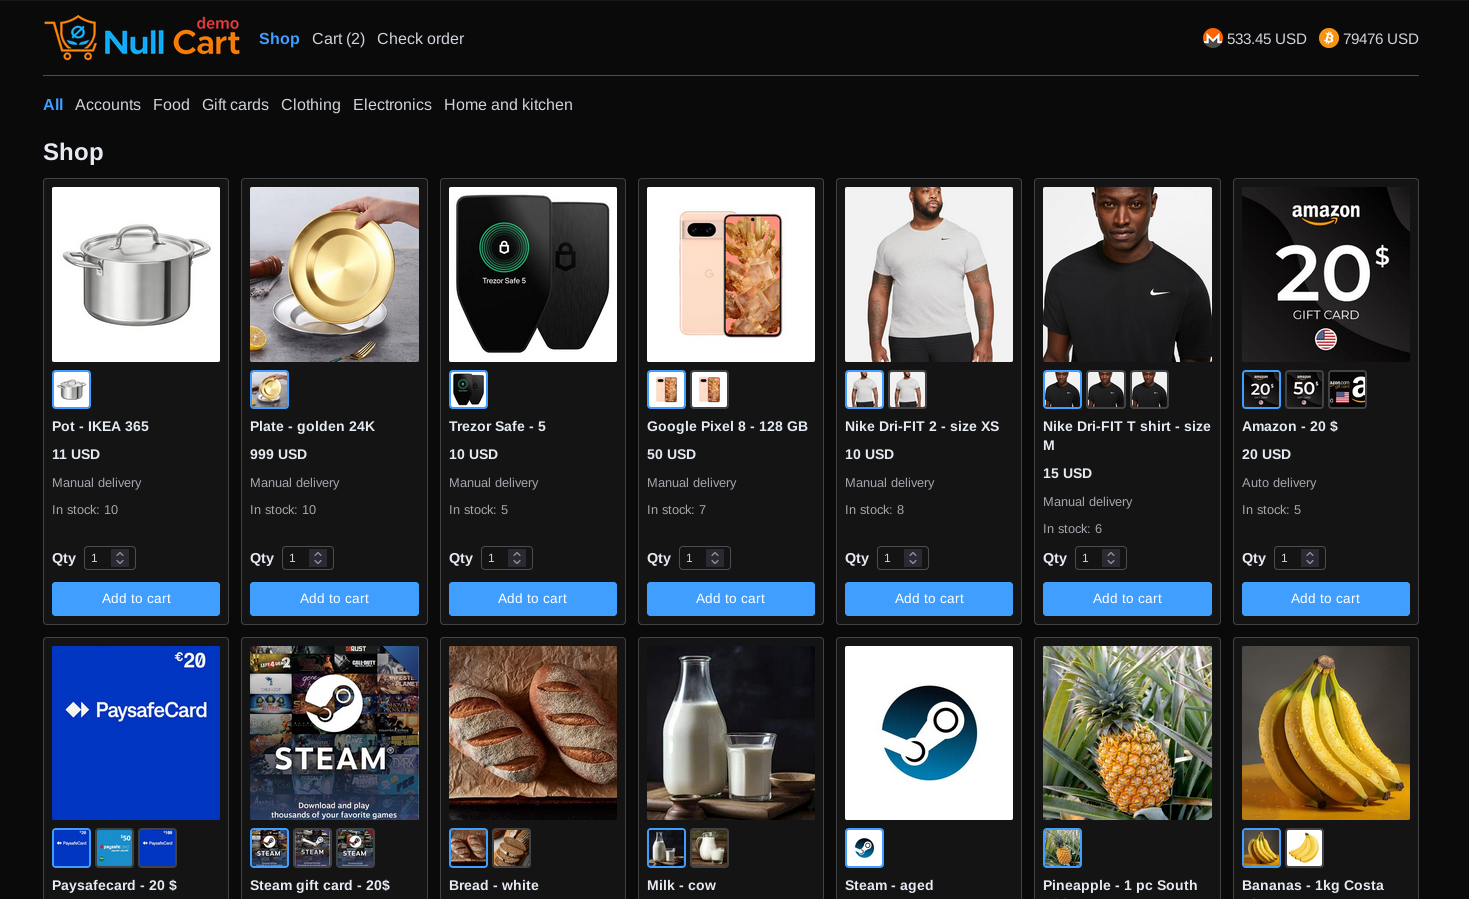Click the Pineapple main product image

(x=1127, y=733)
